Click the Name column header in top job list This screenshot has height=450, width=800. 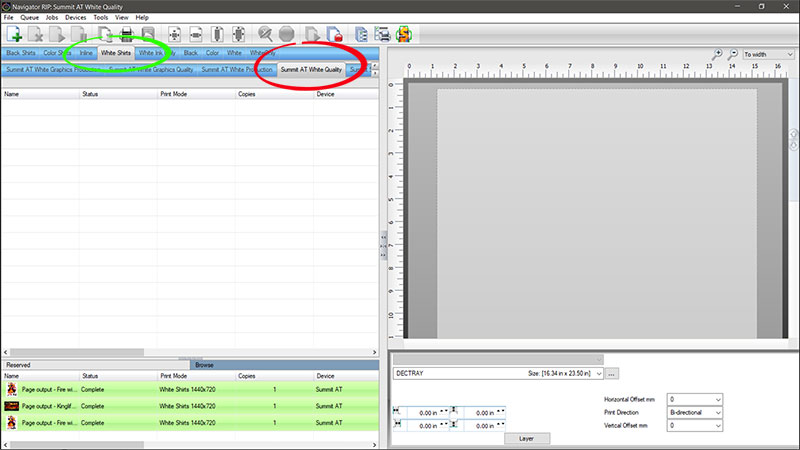41,94
